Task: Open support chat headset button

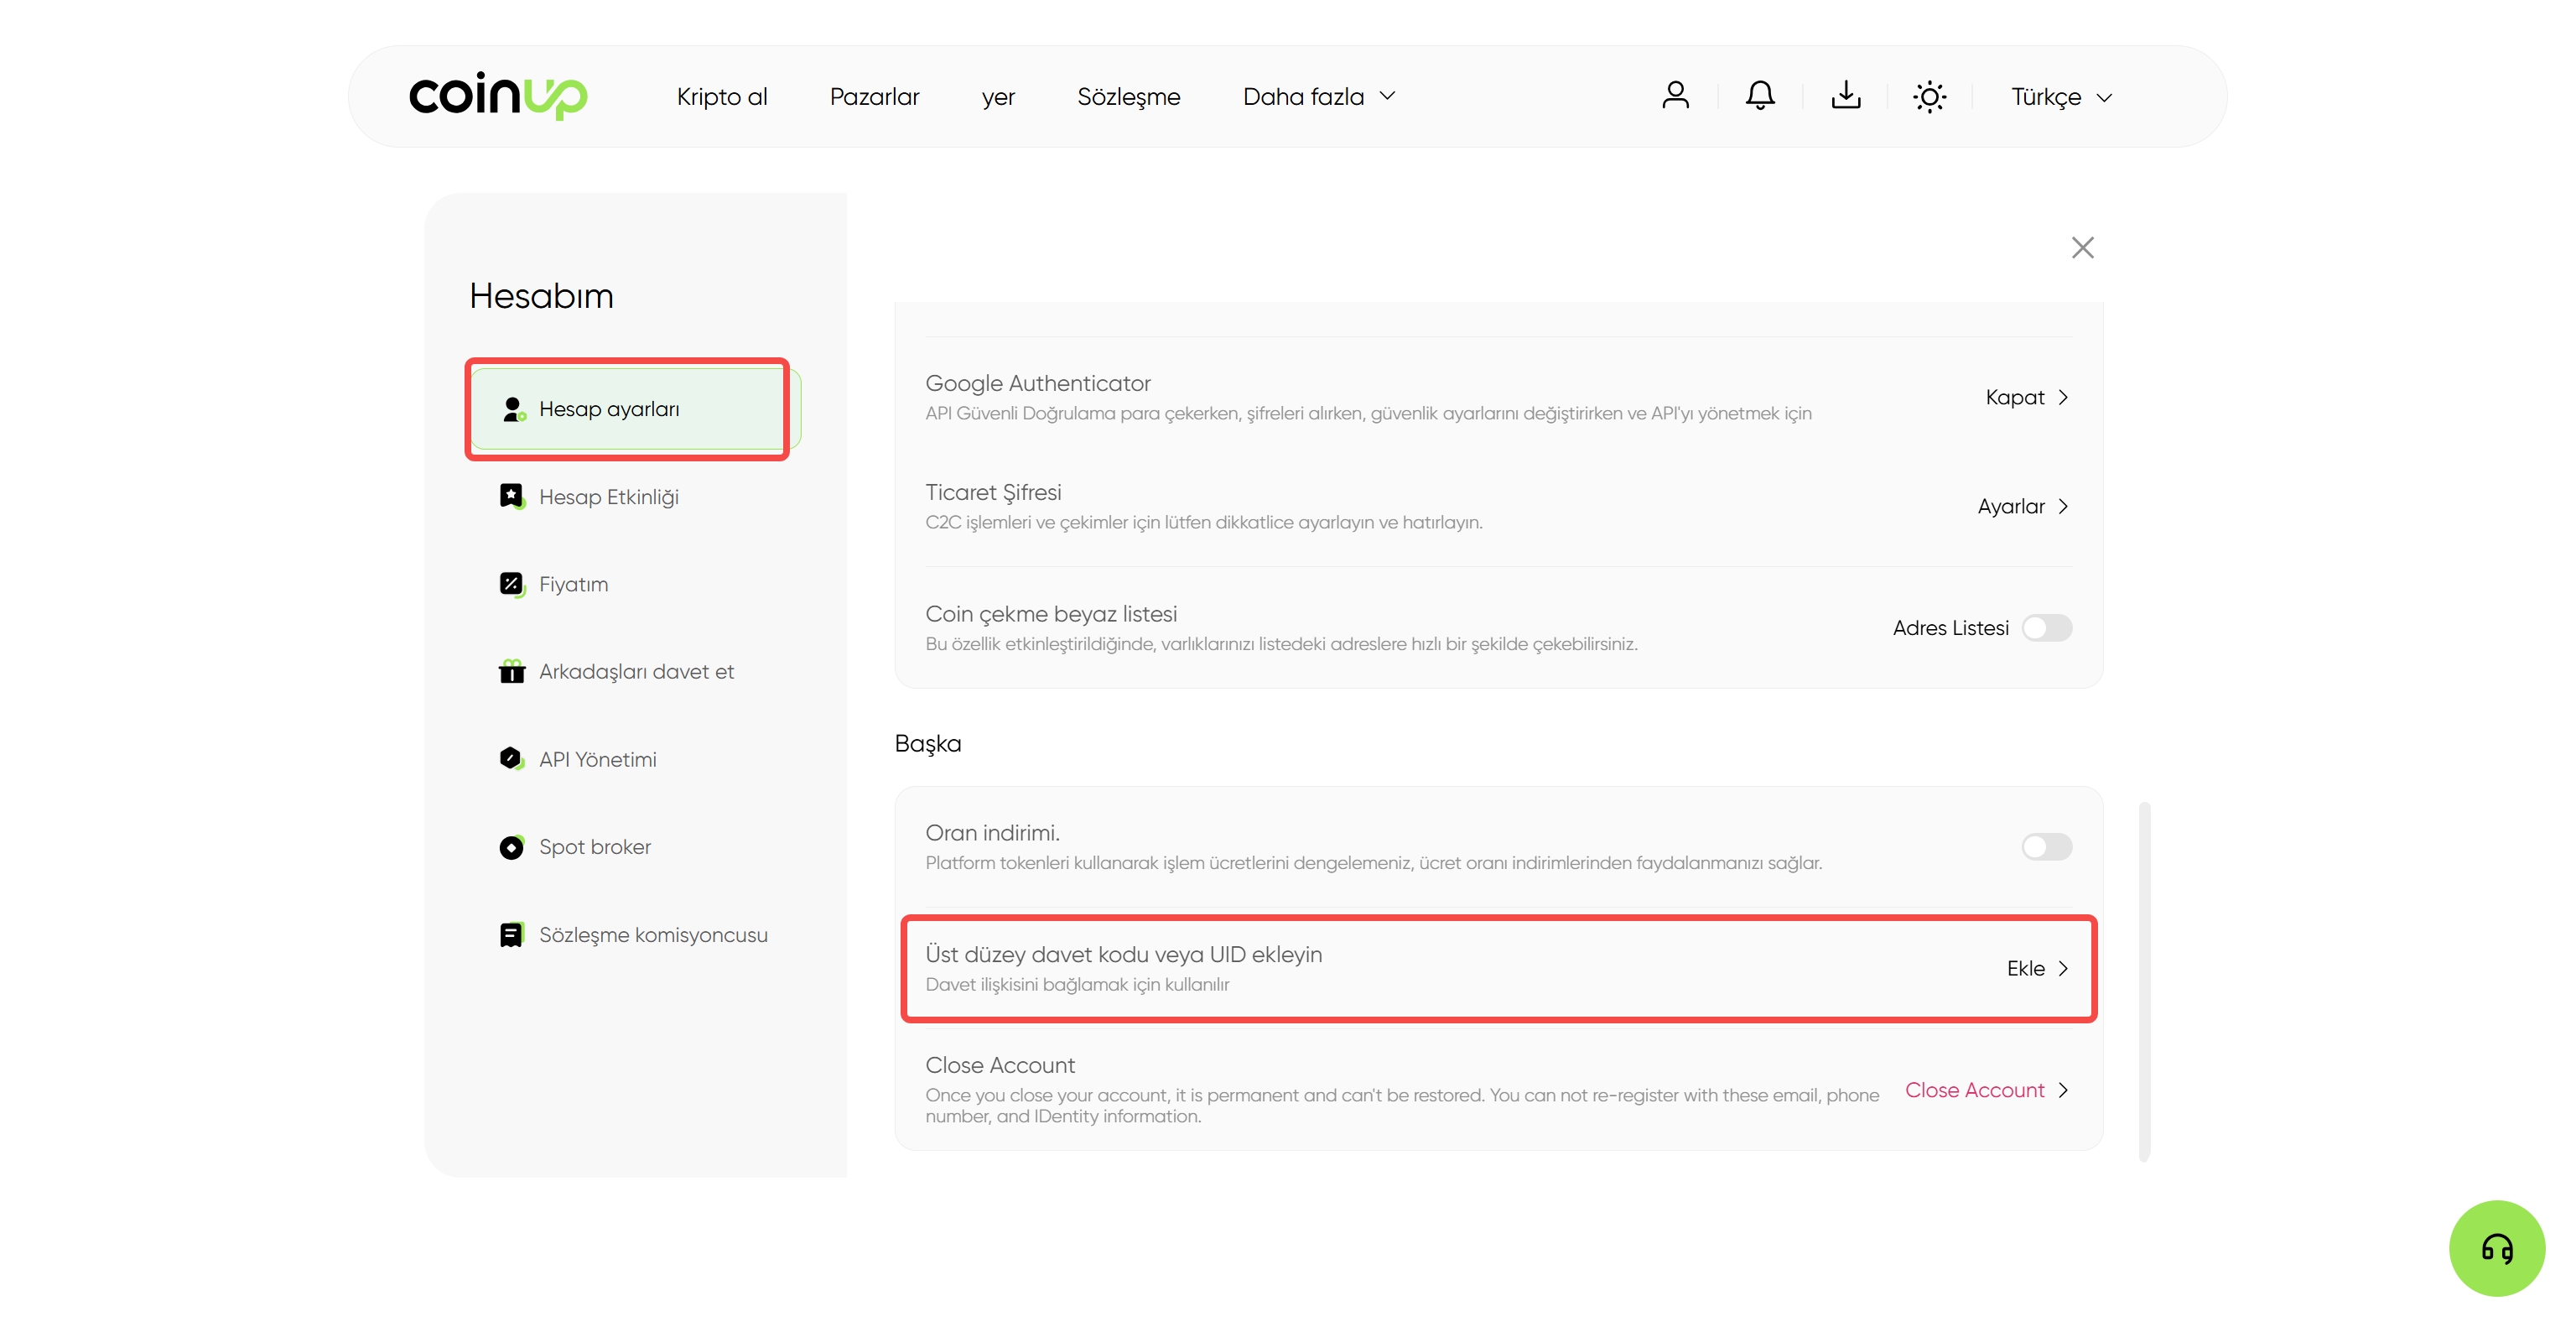Action: coord(2497,1248)
